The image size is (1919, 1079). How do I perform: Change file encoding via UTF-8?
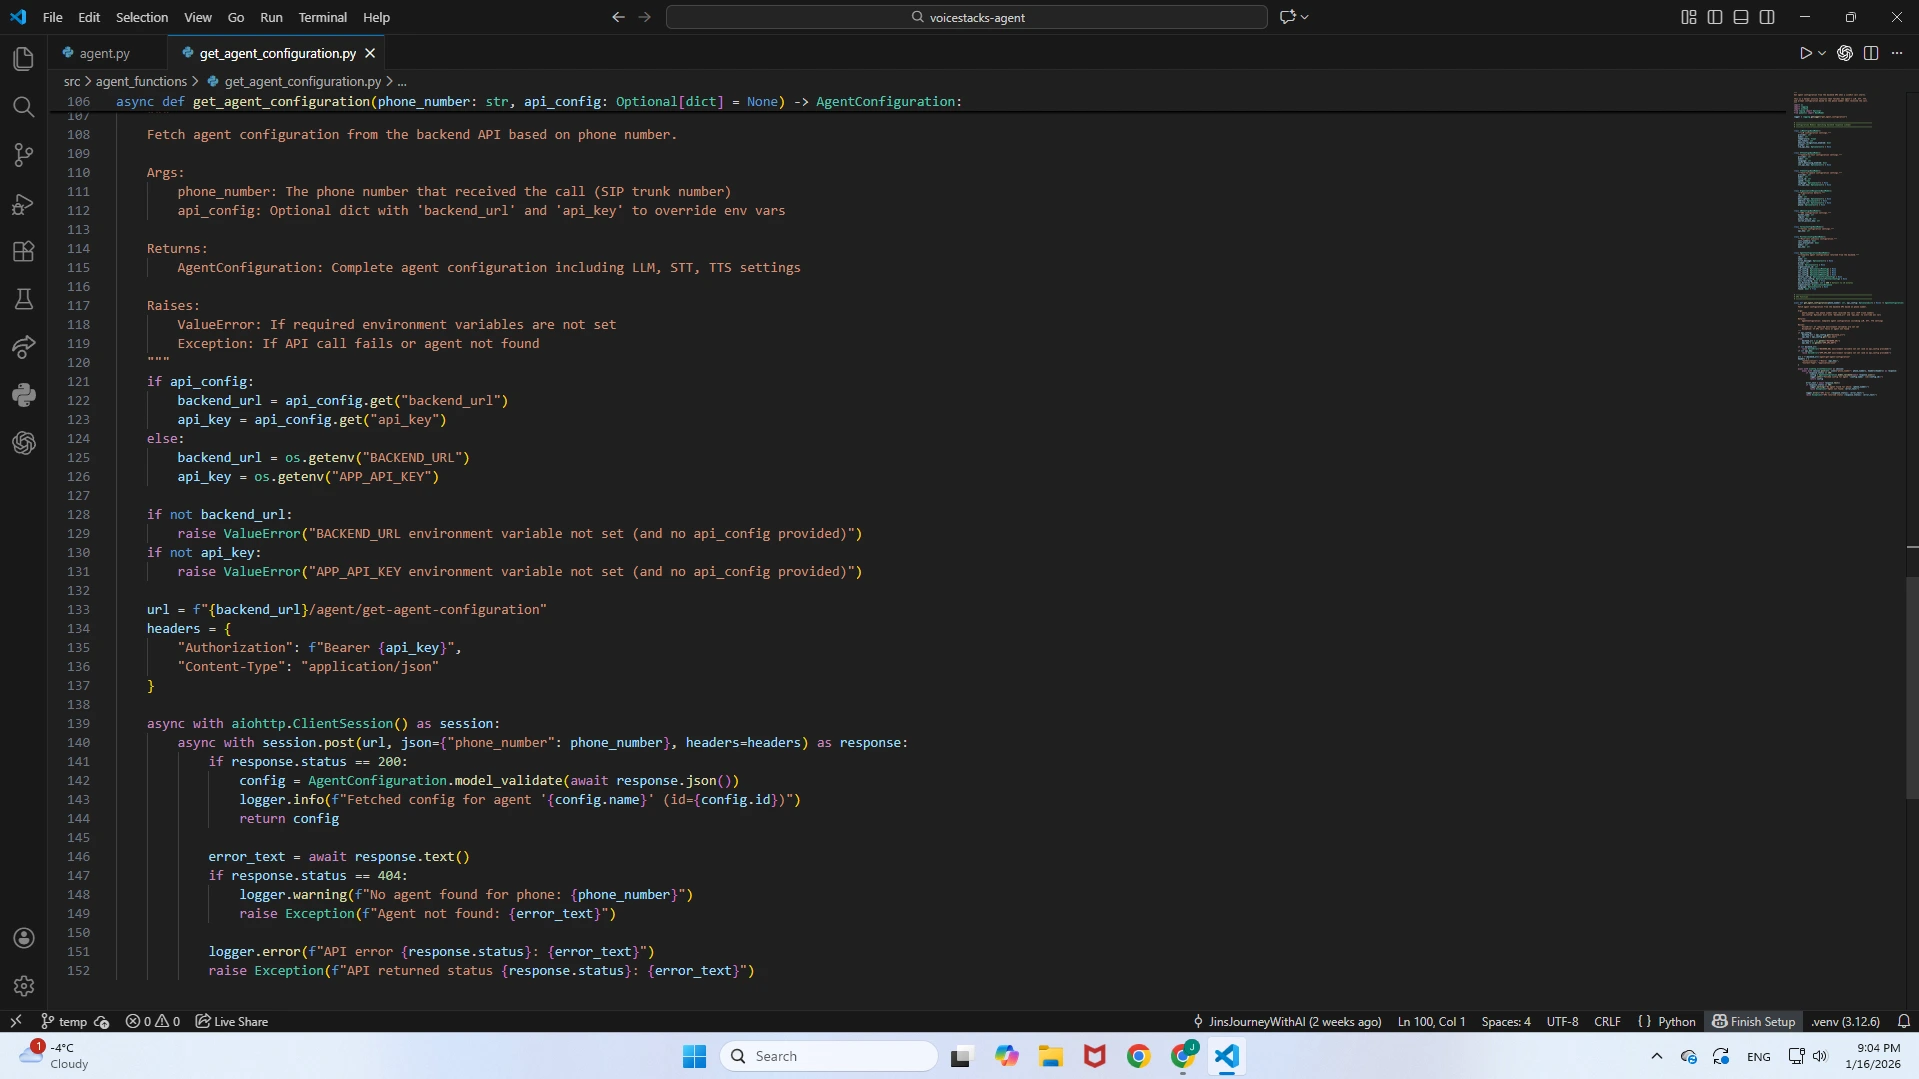1562,1021
